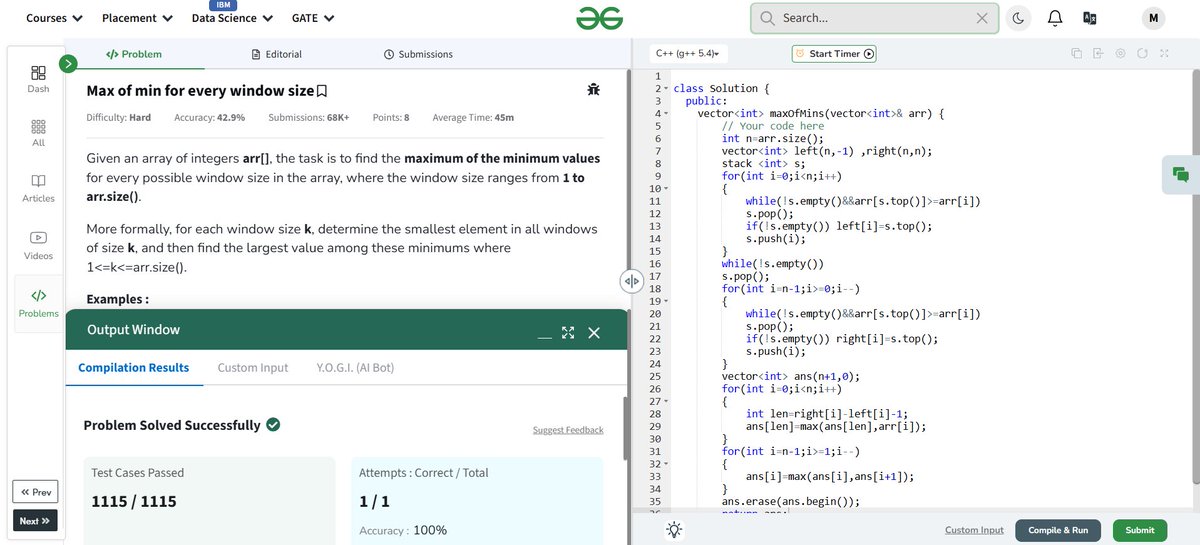Image resolution: width=1200 pixels, height=545 pixels.
Task: Click the Prev navigation button
Action: (x=35, y=492)
